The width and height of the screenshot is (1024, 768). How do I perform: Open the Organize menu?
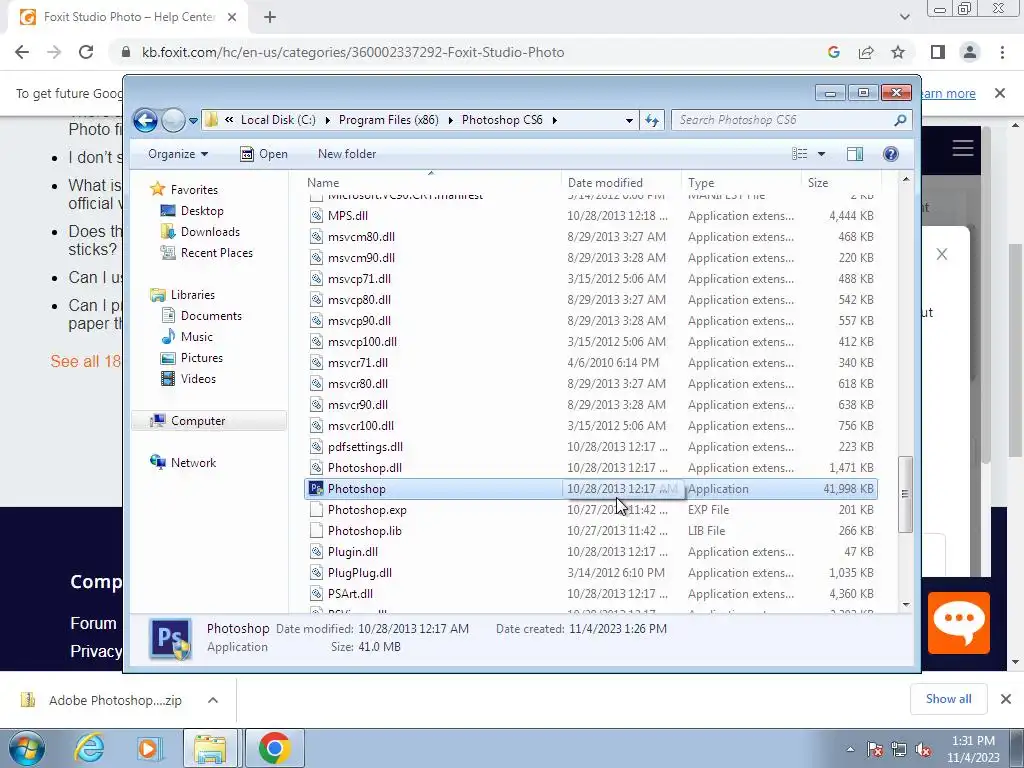tap(178, 154)
